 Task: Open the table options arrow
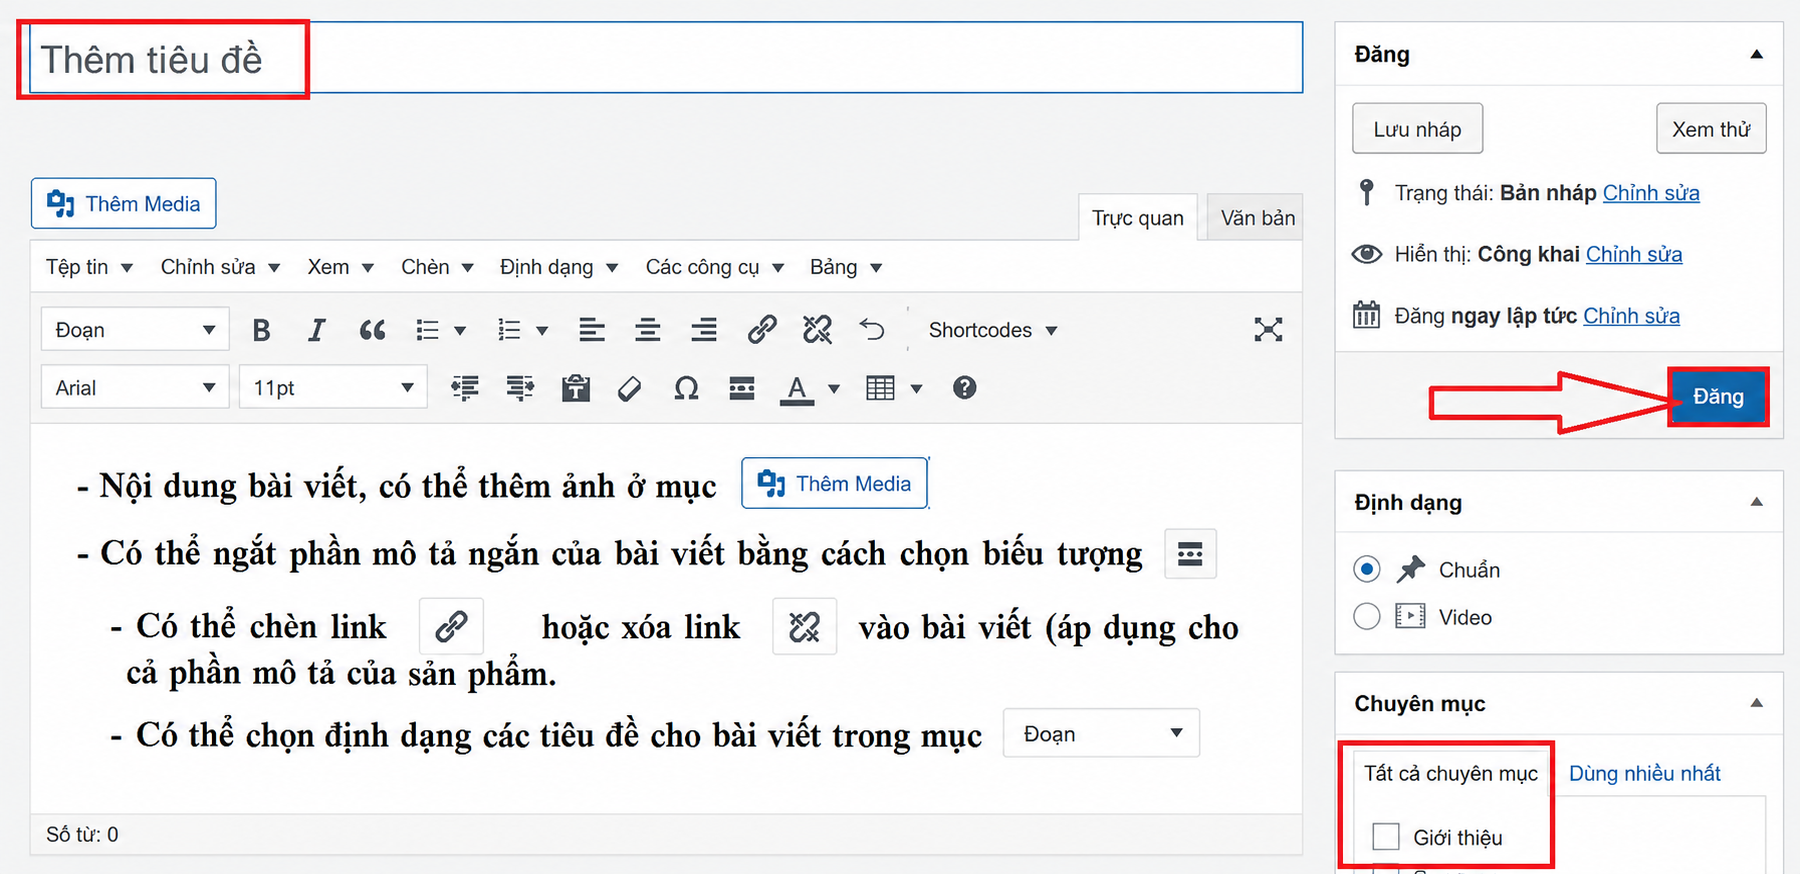pyautogui.click(x=916, y=389)
